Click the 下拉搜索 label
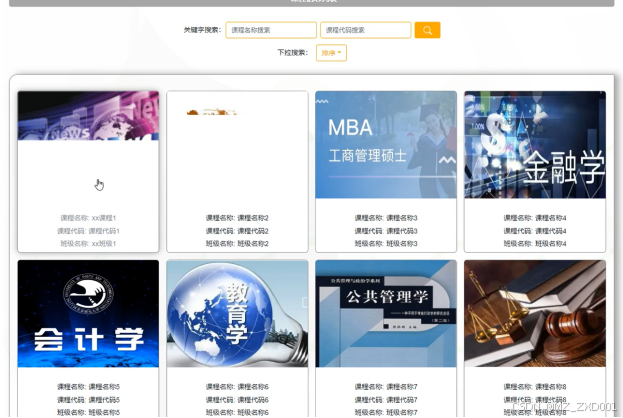Viewport: 623px width, 418px height. (292, 52)
